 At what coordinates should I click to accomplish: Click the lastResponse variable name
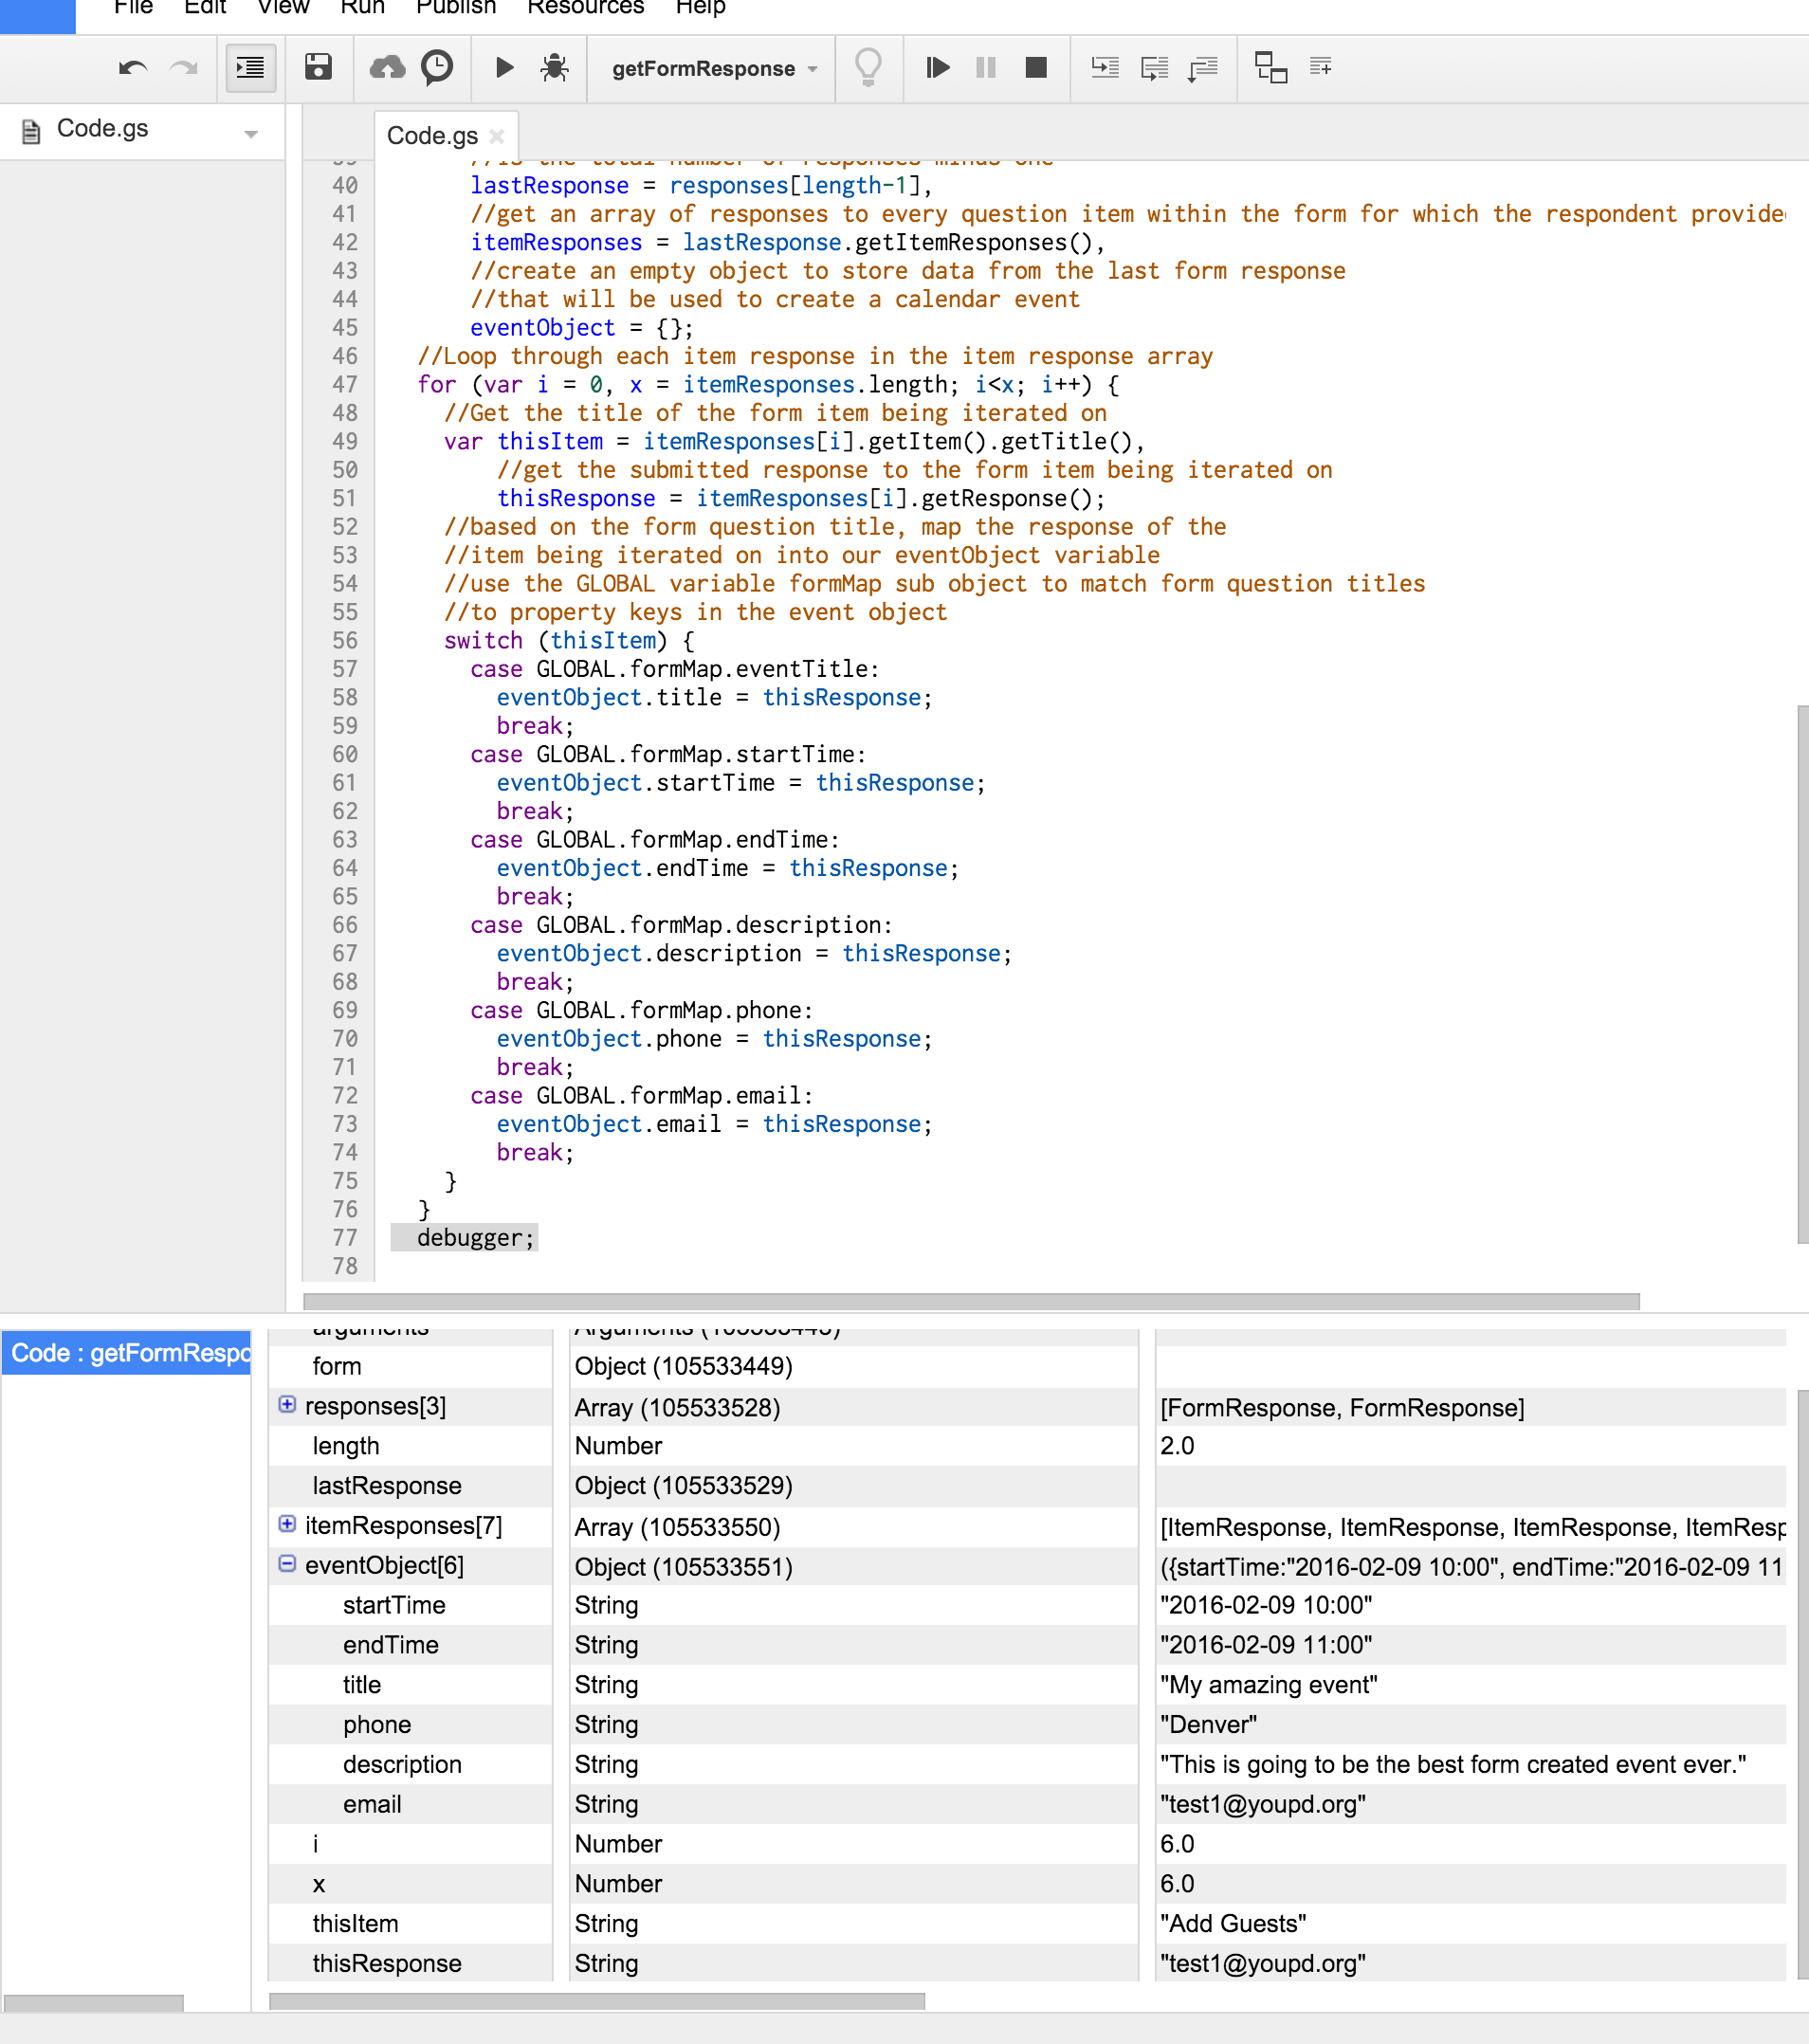tap(386, 1486)
